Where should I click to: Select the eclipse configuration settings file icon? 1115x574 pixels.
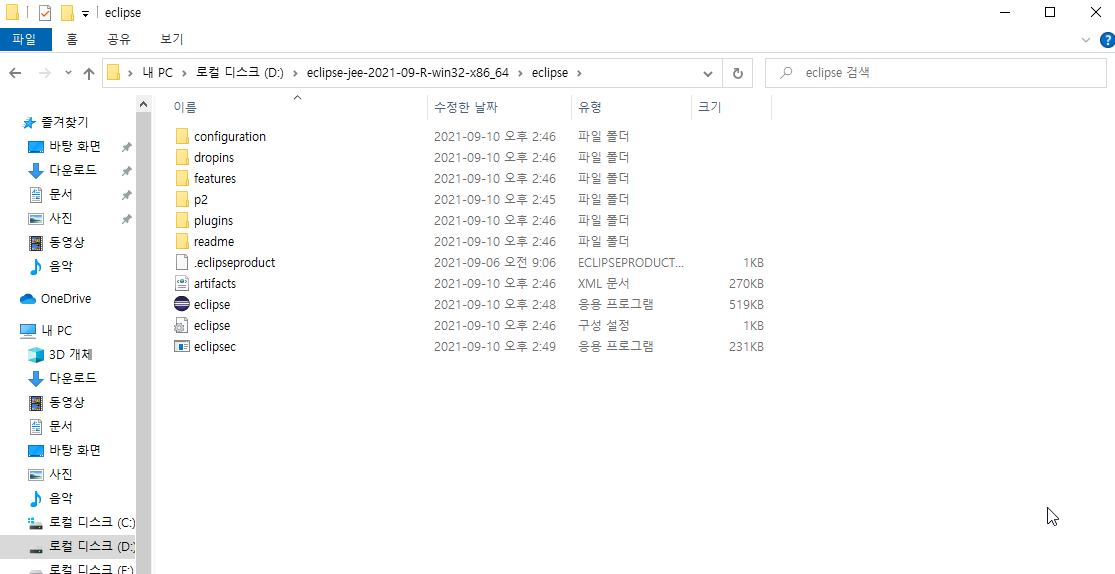click(x=182, y=325)
